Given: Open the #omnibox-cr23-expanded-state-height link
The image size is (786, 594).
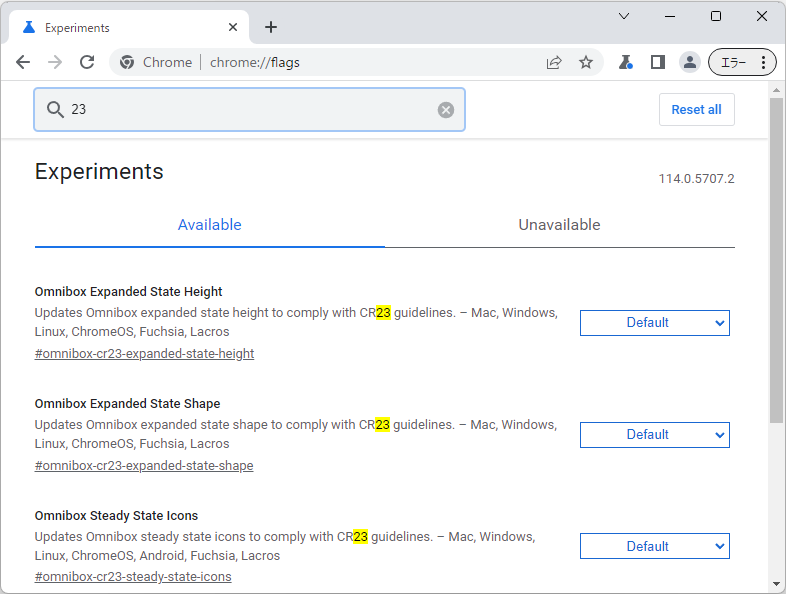Looking at the screenshot, I should click(144, 354).
